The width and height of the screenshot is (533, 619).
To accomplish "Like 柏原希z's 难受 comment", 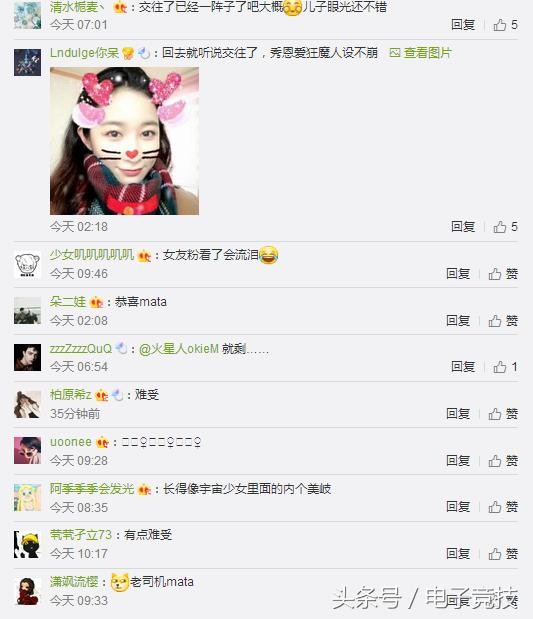I will point(503,414).
